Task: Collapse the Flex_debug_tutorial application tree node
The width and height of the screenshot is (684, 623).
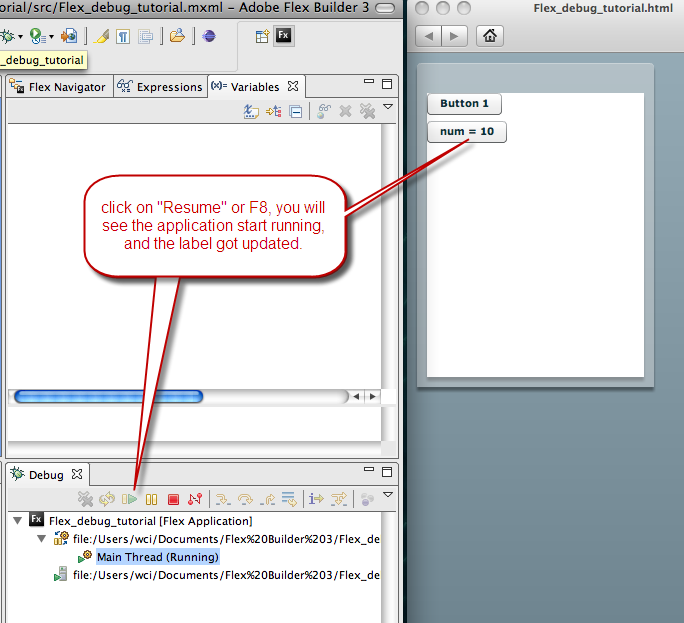Action: point(17,520)
